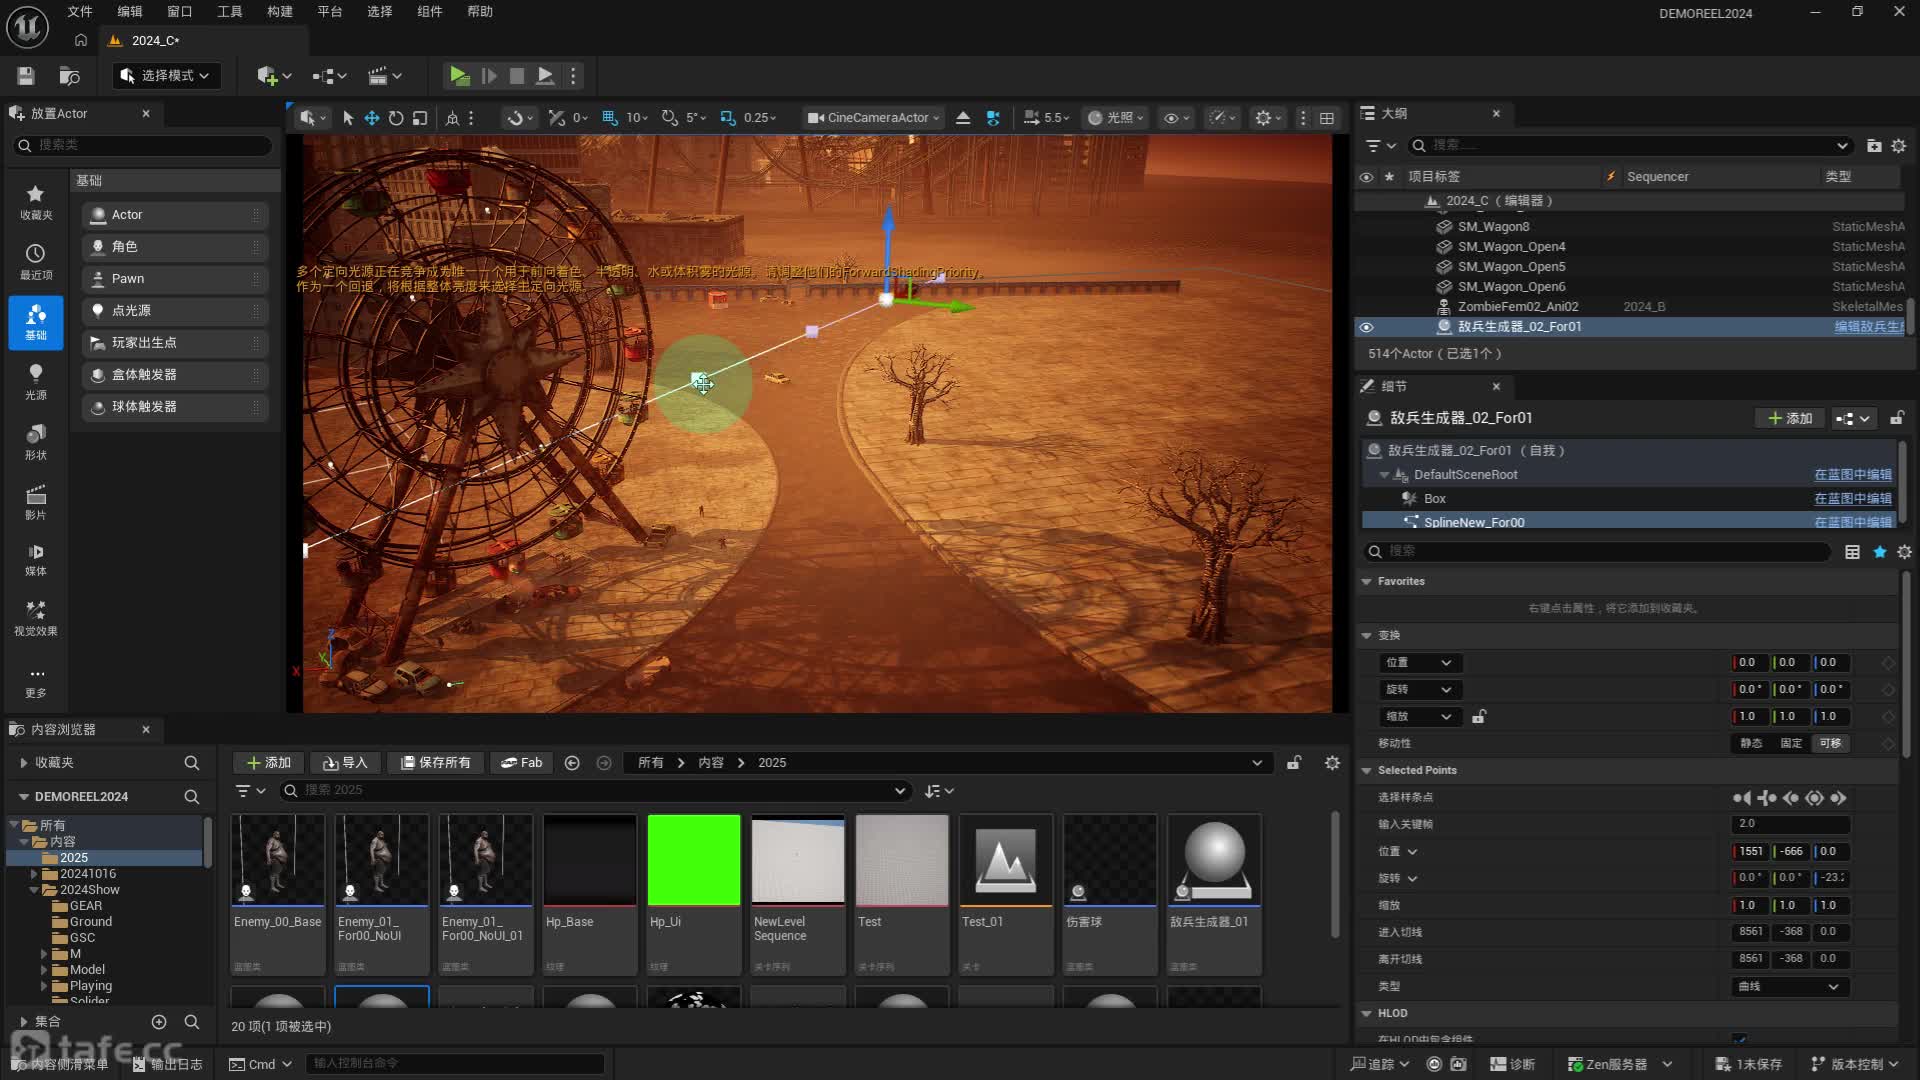Viewport: 1920px width, 1080px height.
Task: Switch to the 细节 tab
Action: coord(1394,386)
